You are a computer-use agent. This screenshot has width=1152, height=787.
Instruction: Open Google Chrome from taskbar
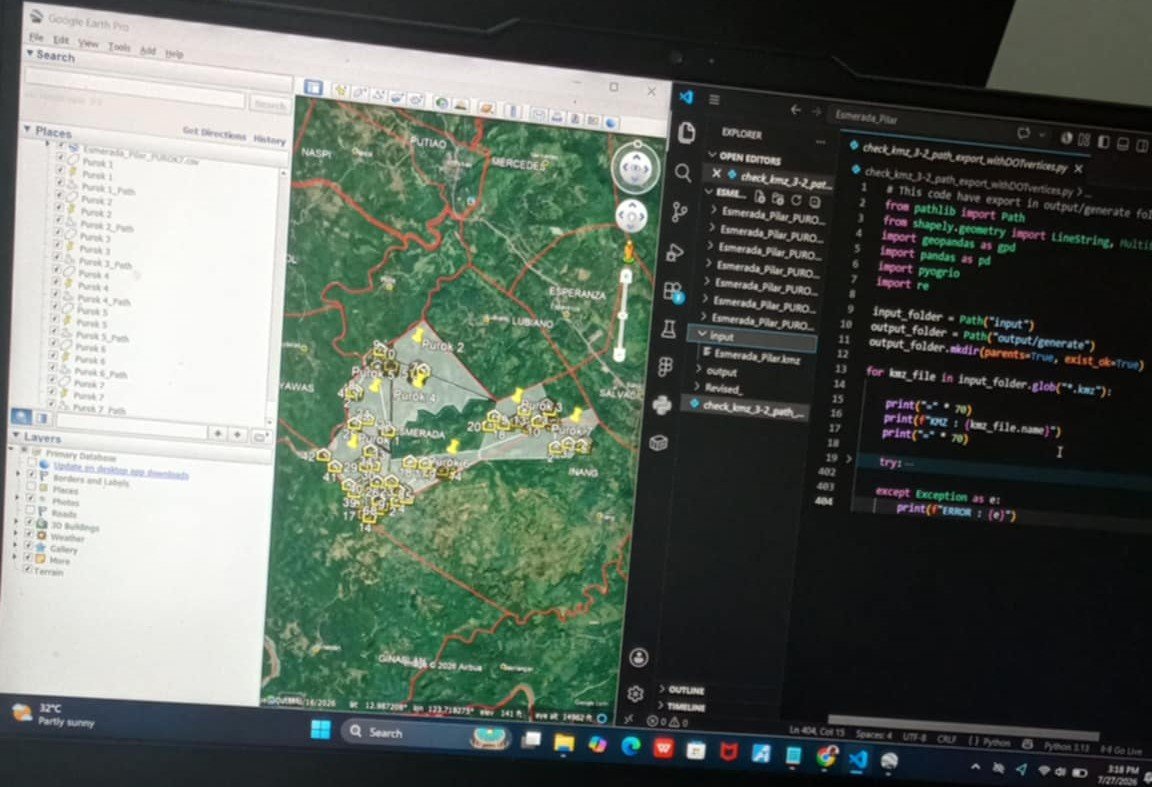pyautogui.click(x=827, y=756)
